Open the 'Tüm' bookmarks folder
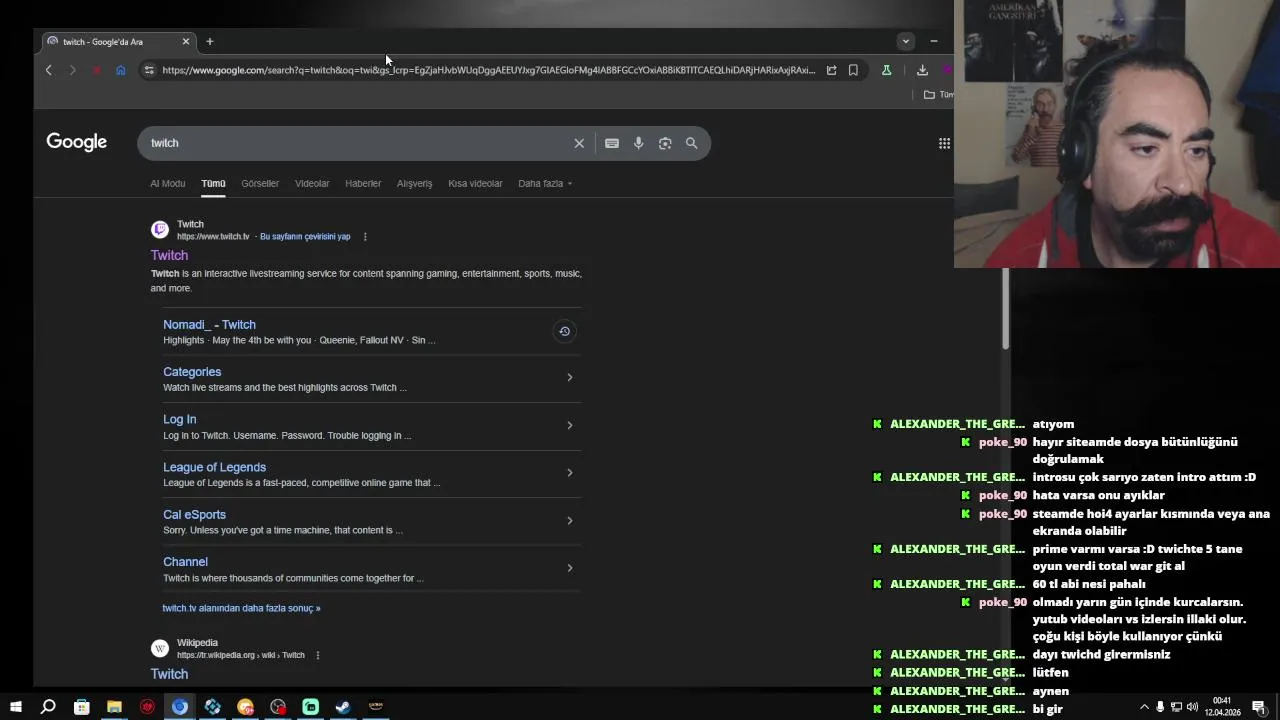Screen dimensions: 1280x720 click(x=938, y=95)
